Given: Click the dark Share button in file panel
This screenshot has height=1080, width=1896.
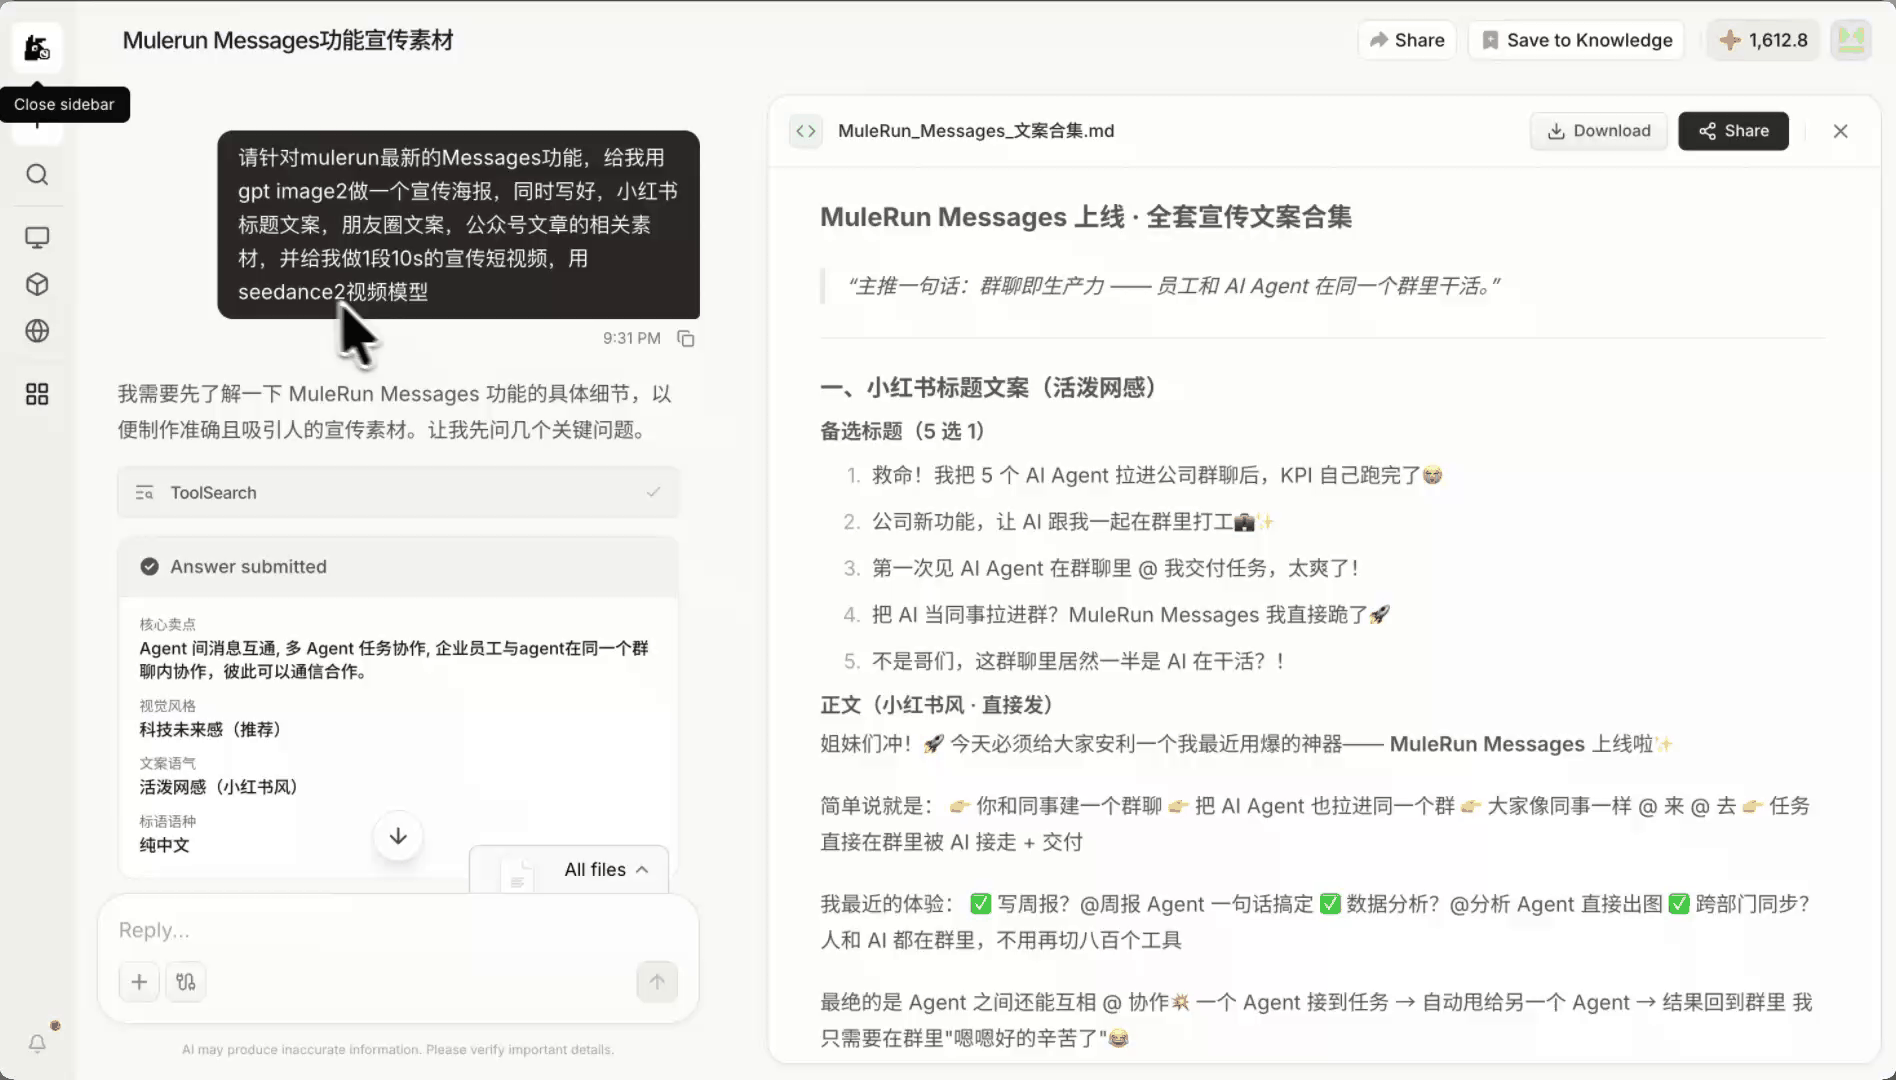Looking at the screenshot, I should (1733, 131).
